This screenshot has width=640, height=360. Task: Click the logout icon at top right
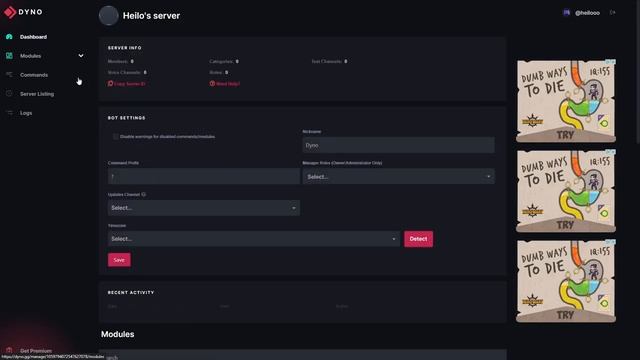[x=613, y=13]
